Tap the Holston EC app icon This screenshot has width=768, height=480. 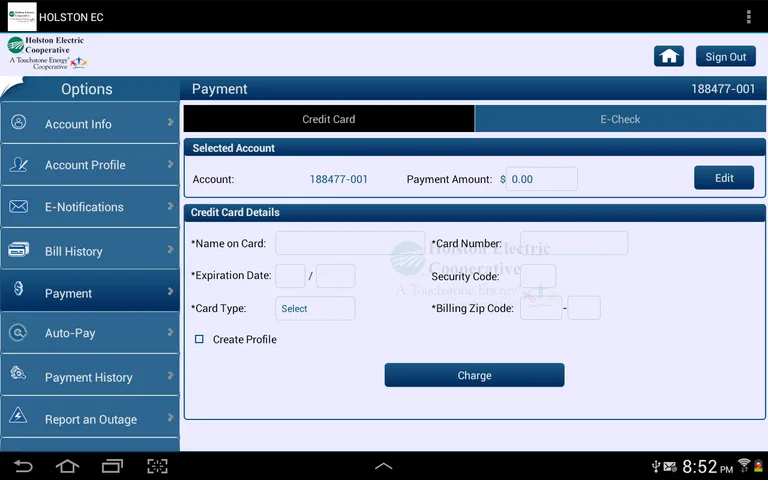click(x=22, y=17)
